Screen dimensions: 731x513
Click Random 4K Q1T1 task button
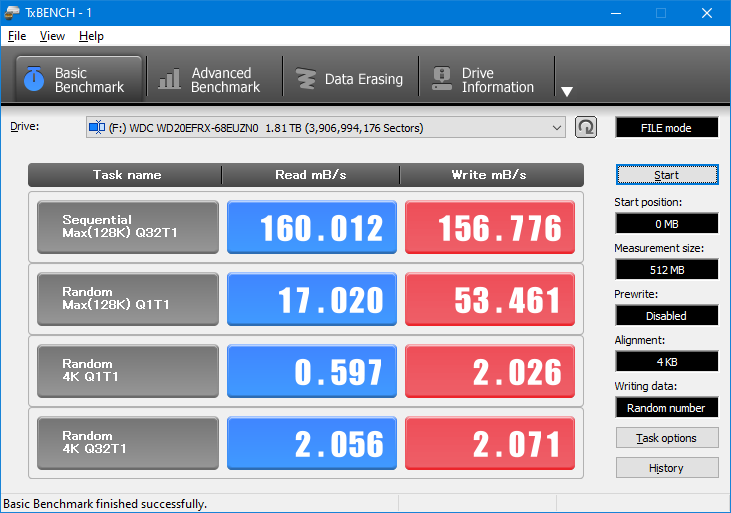[128, 371]
